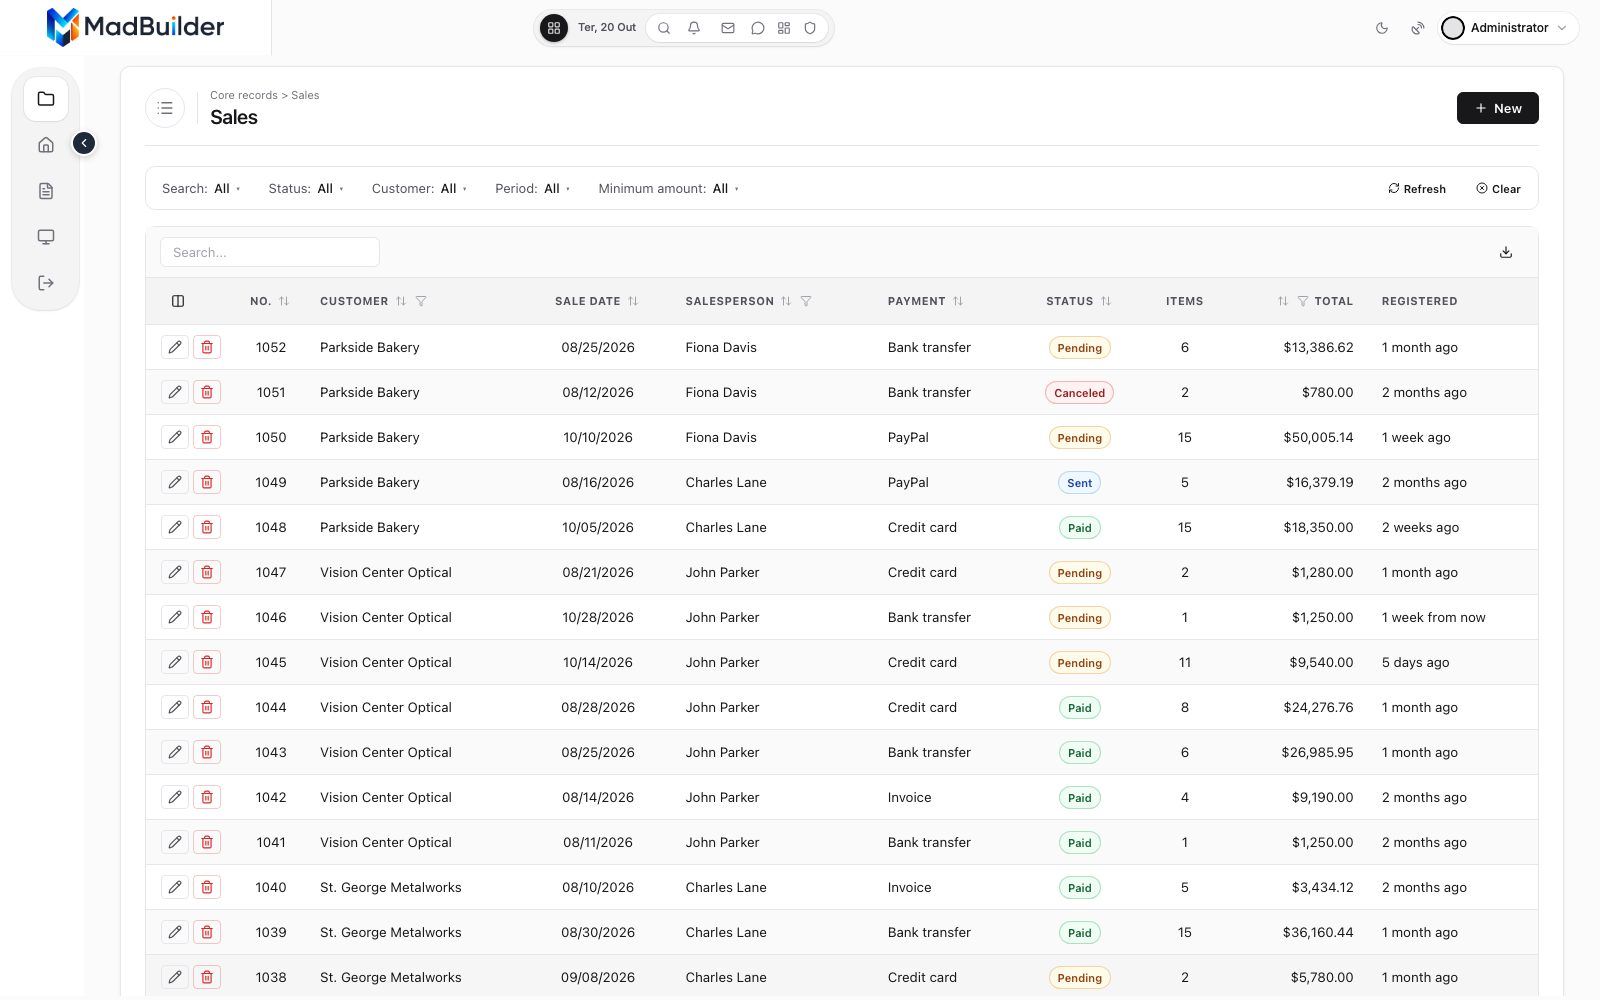Sort table by Payment column

click(958, 301)
